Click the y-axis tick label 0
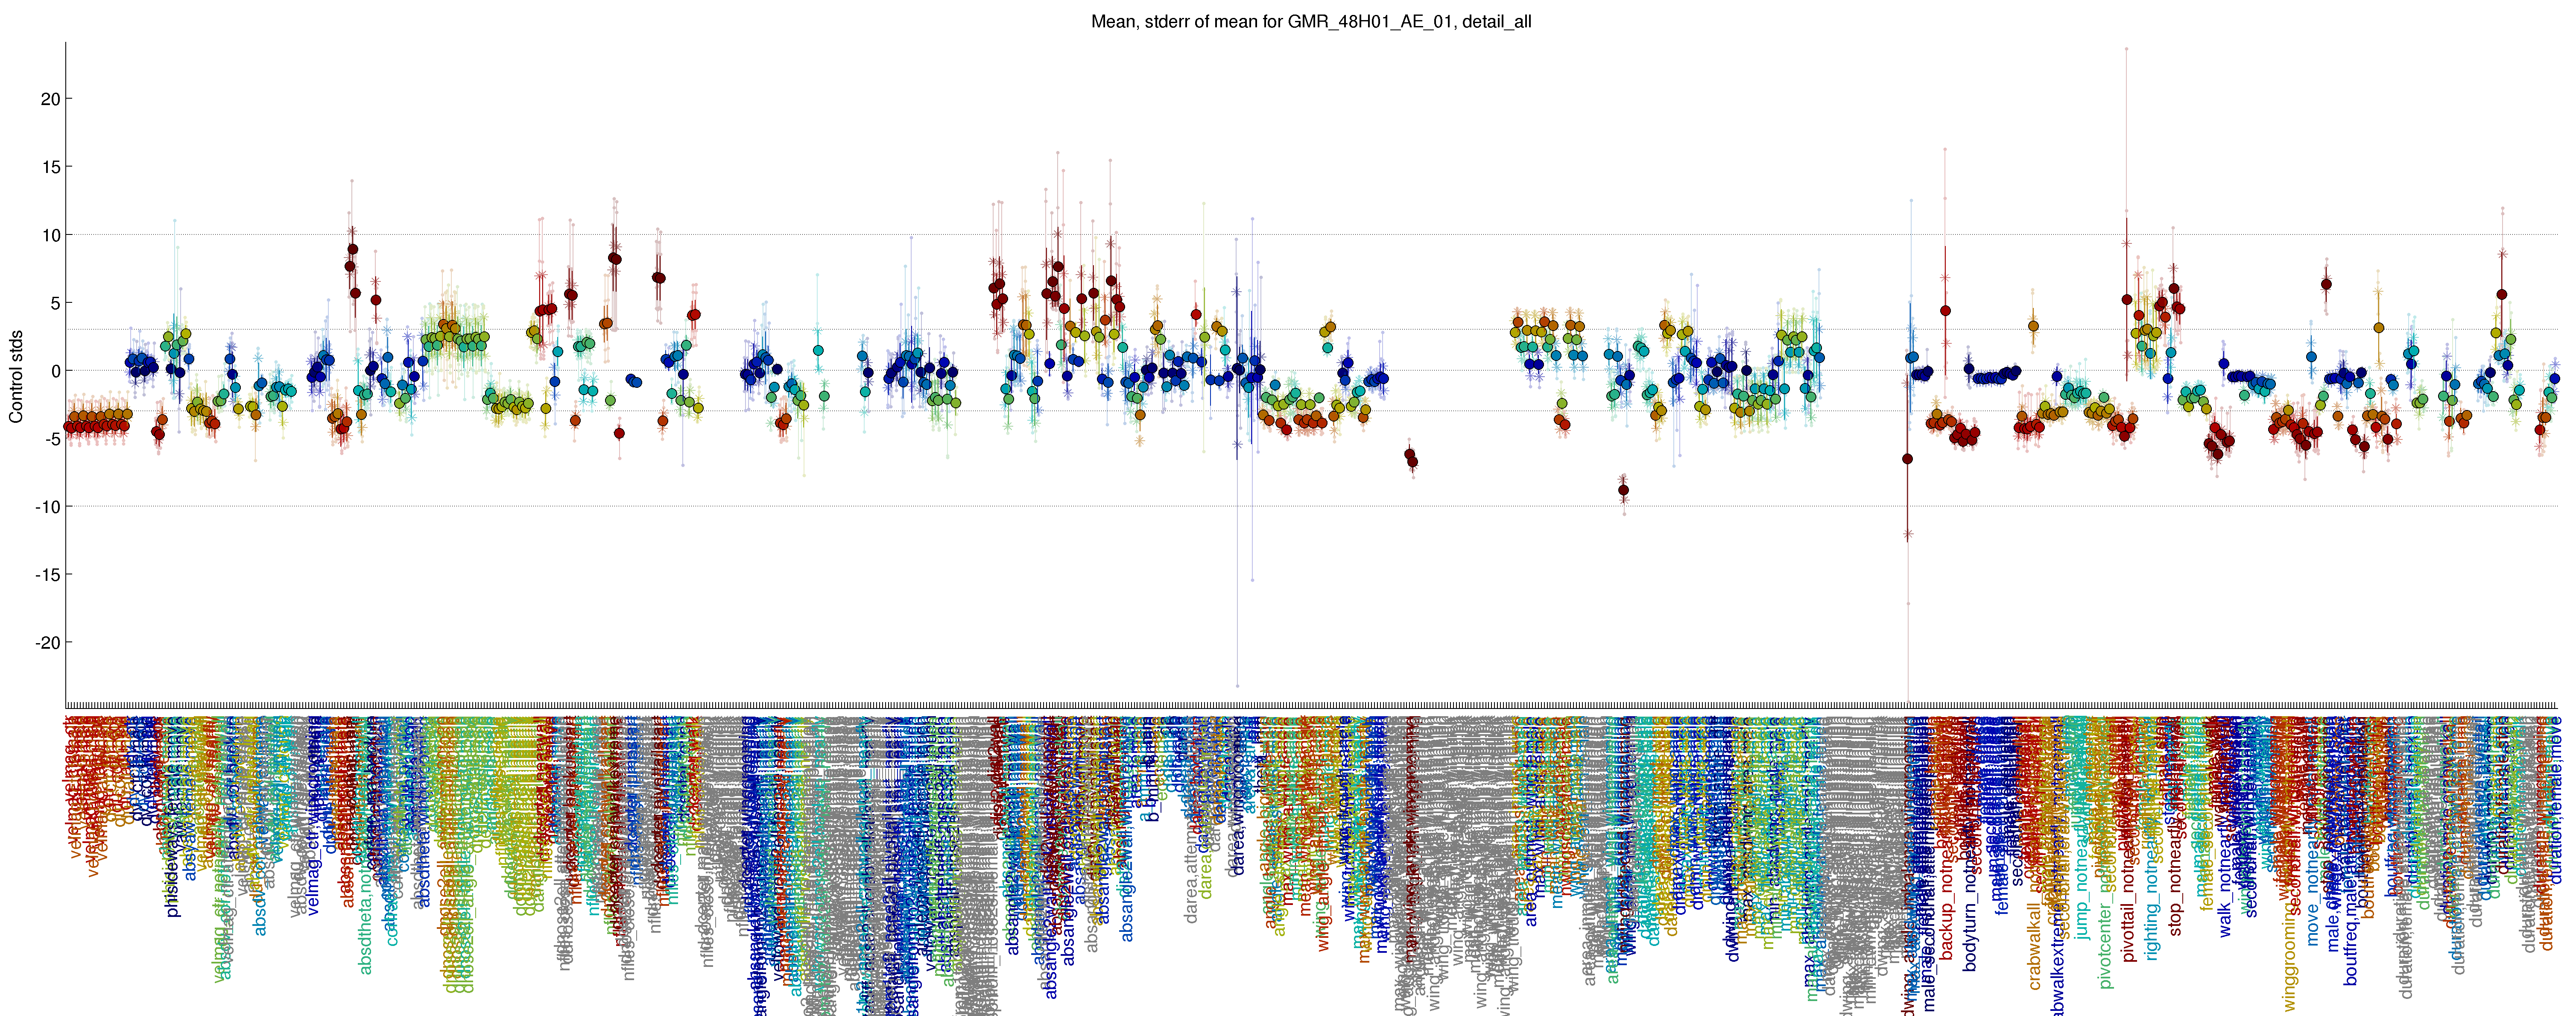 pos(55,371)
